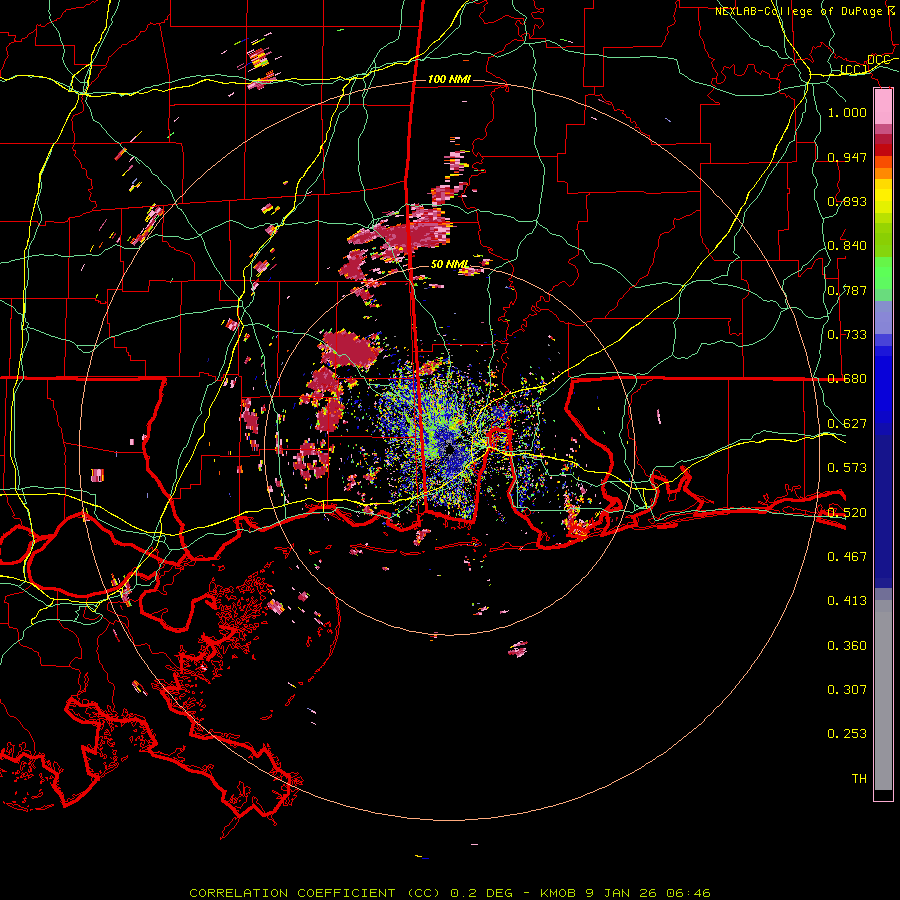Image resolution: width=900 pixels, height=900 pixels.
Task: Click the 0.893 scale value
Action: pos(847,201)
